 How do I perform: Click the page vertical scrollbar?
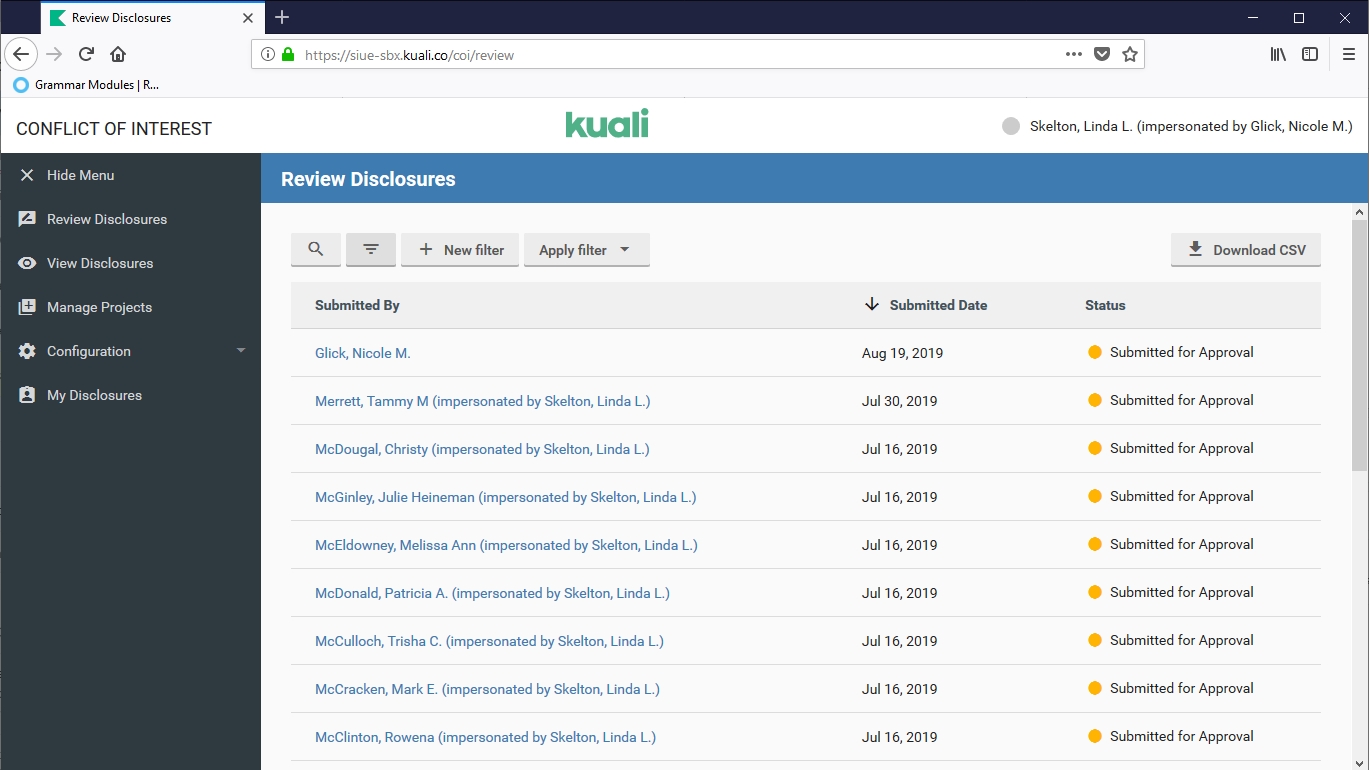tap(1359, 340)
